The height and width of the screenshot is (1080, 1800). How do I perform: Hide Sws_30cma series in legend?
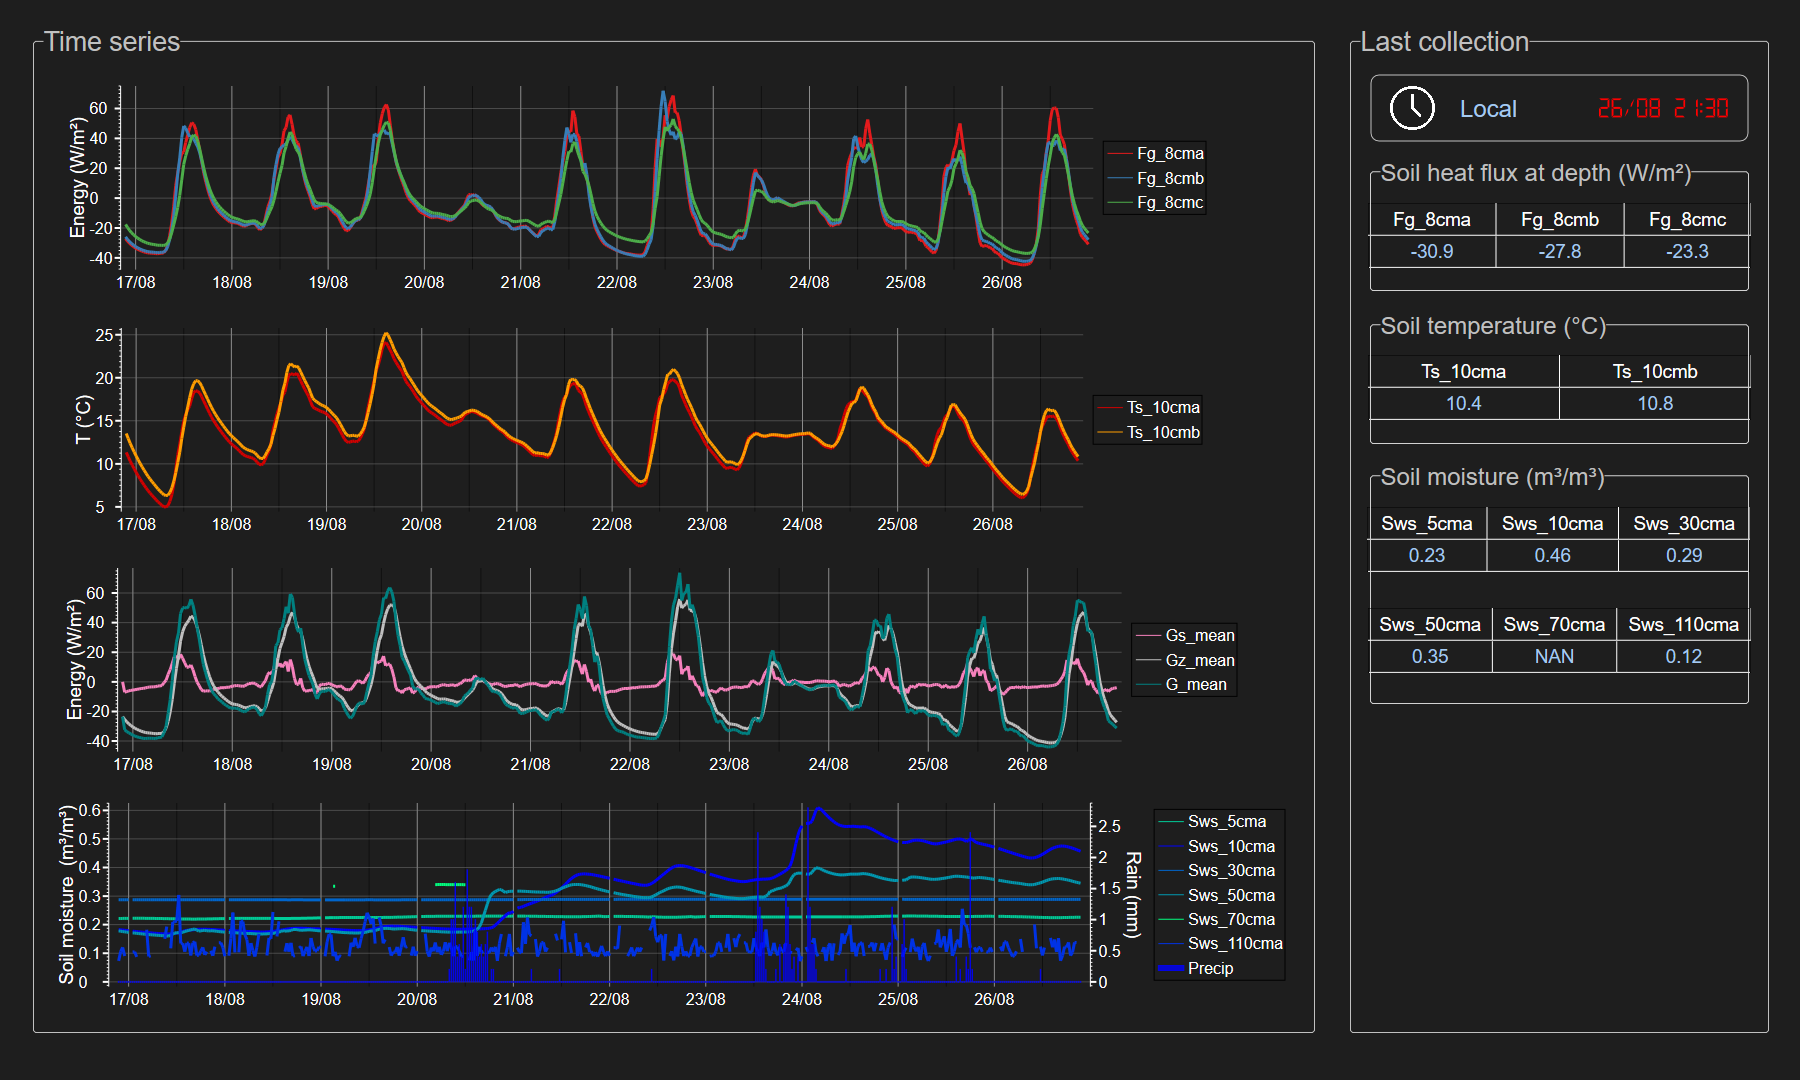pyautogui.click(x=1230, y=871)
